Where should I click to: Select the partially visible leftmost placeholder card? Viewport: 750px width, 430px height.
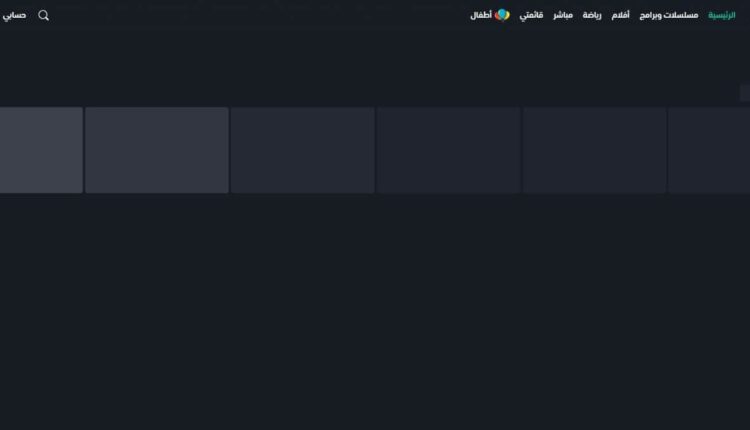(41, 150)
